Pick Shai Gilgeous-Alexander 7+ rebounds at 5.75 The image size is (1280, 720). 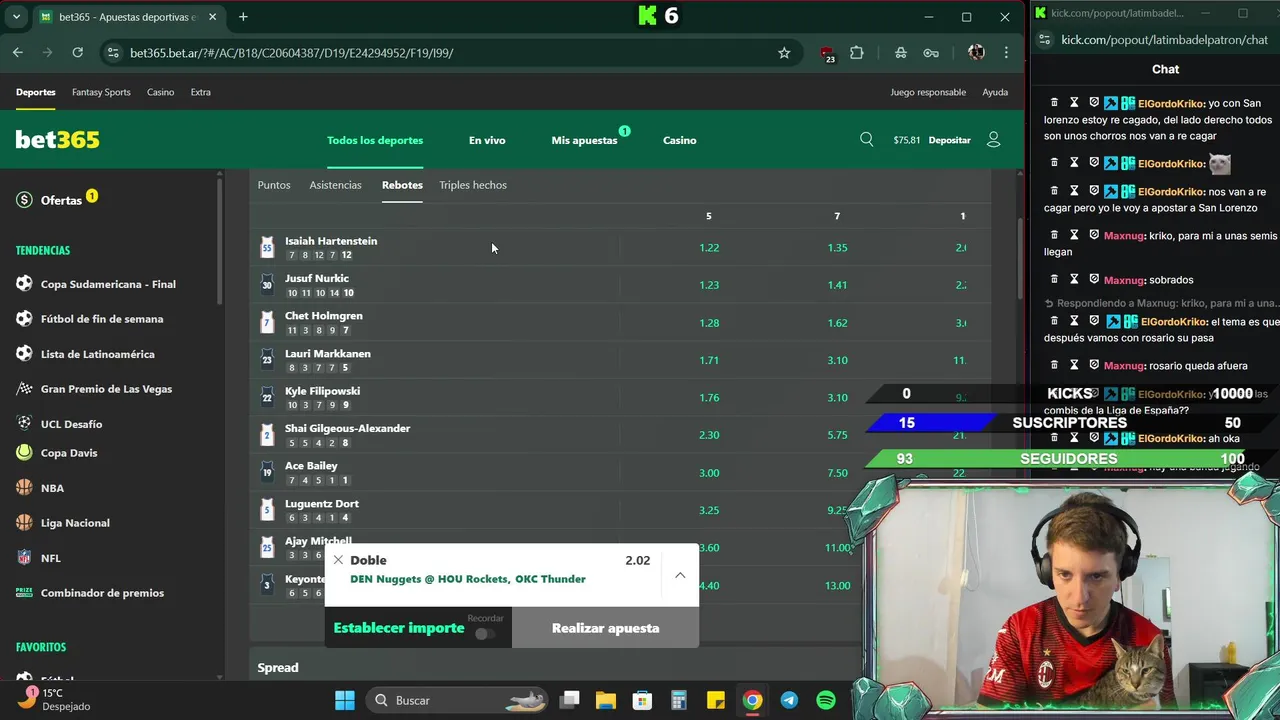click(837, 435)
